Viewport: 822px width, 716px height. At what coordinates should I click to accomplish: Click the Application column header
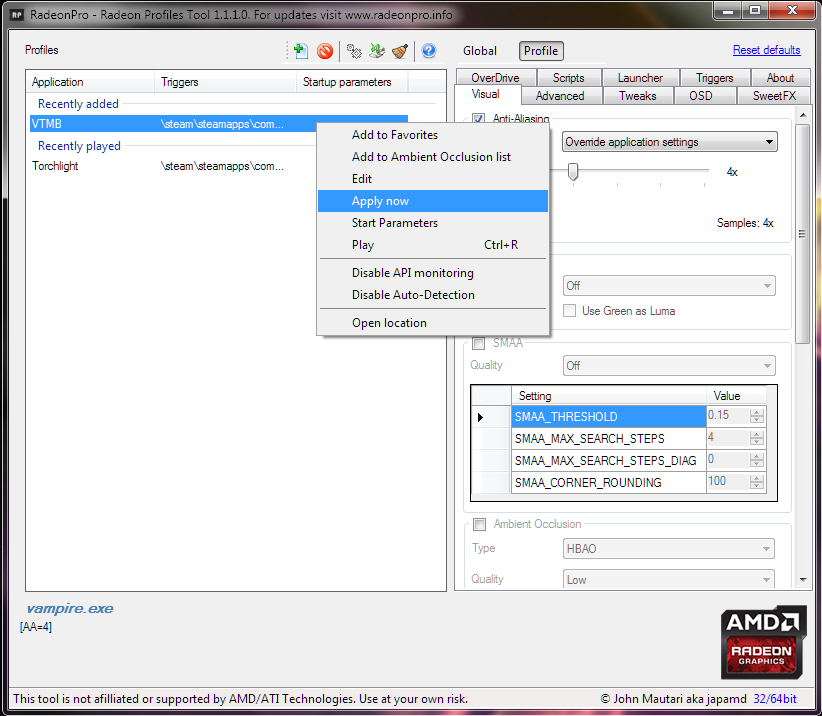tap(90, 82)
